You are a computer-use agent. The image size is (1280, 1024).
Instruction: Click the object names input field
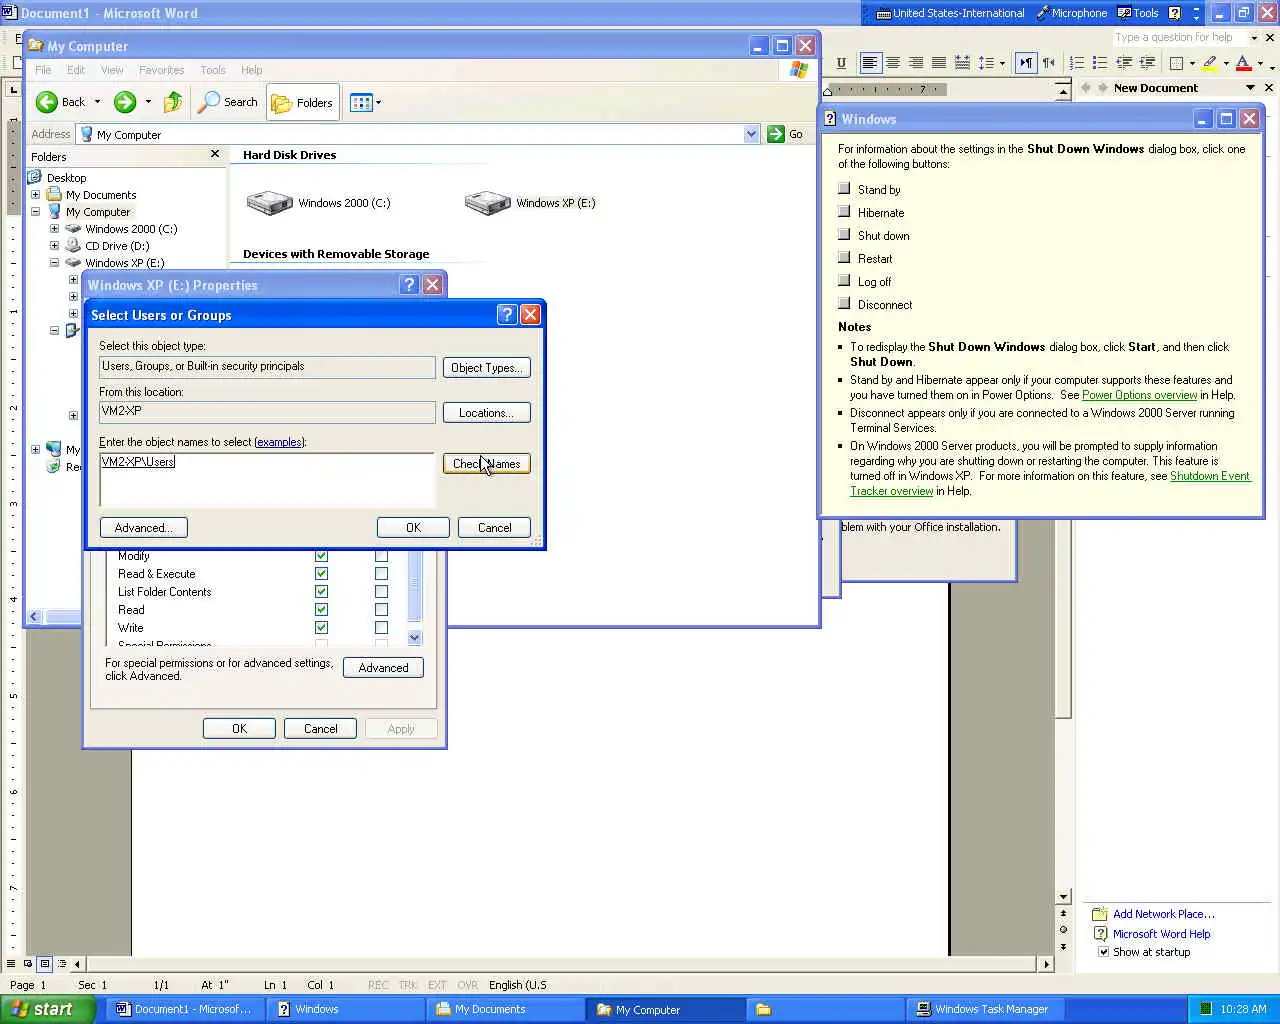pyautogui.click(x=267, y=480)
